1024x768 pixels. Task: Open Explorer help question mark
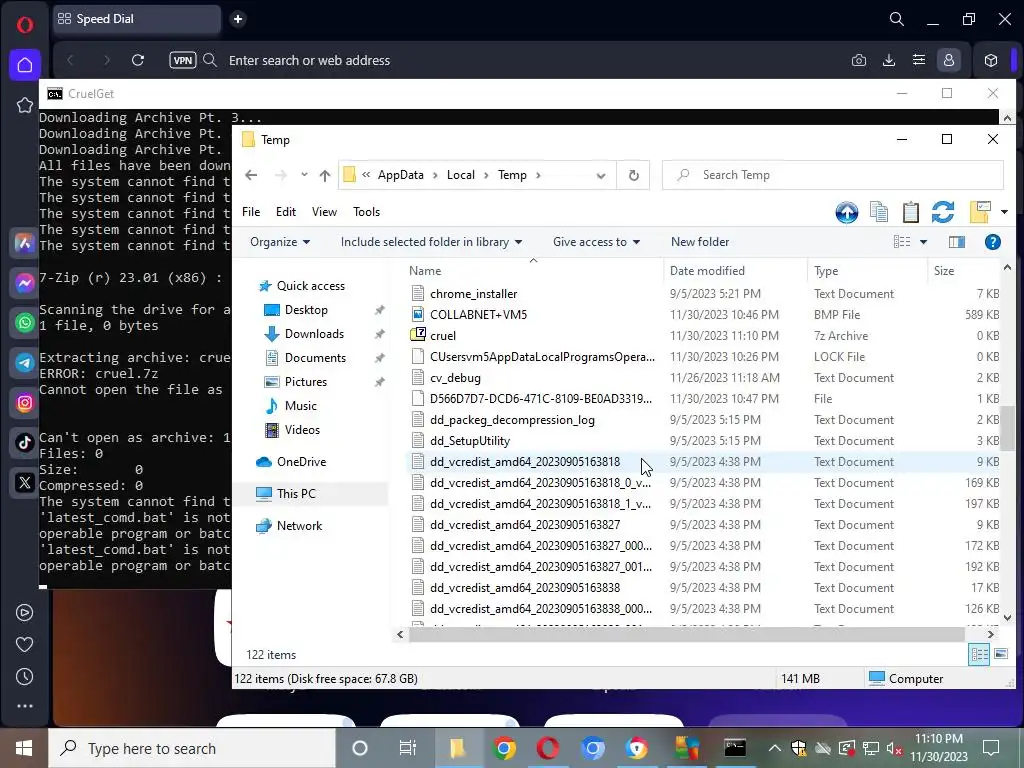tap(993, 242)
